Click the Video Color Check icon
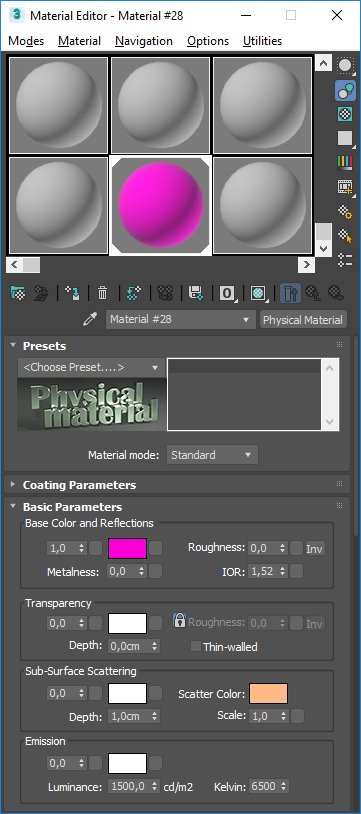The width and height of the screenshot is (361, 814). 345,162
